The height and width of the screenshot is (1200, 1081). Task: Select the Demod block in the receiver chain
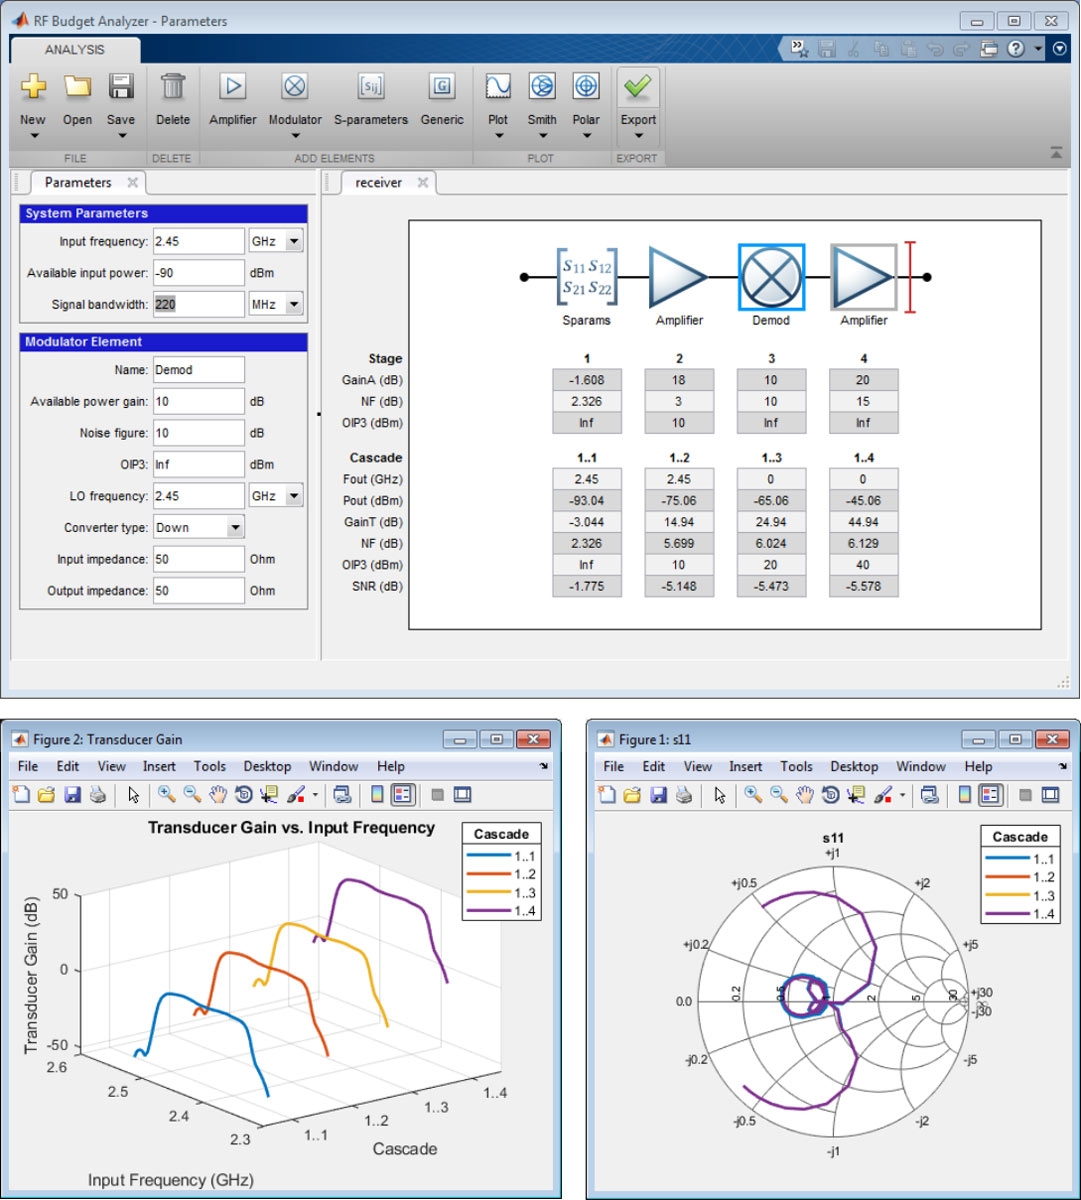coord(770,277)
